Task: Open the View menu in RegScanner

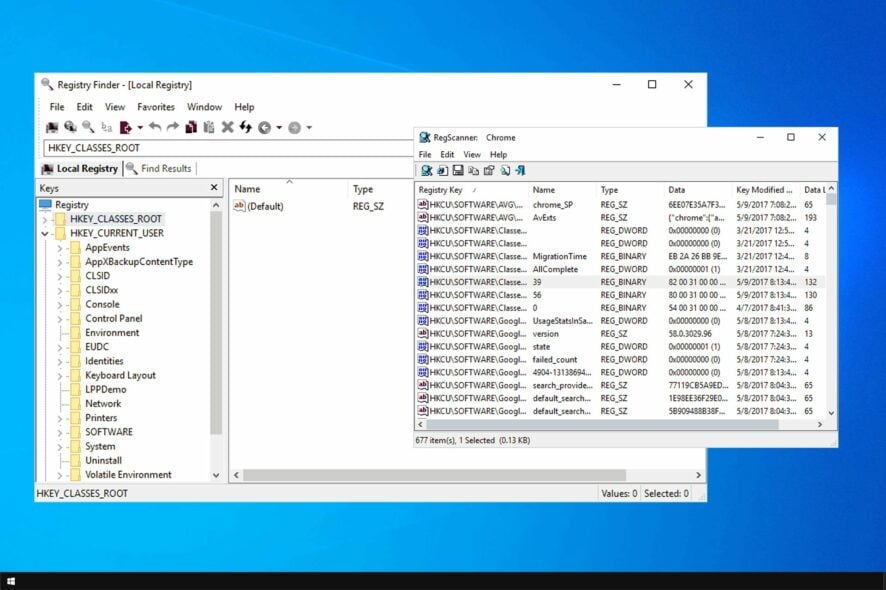Action: 472,154
